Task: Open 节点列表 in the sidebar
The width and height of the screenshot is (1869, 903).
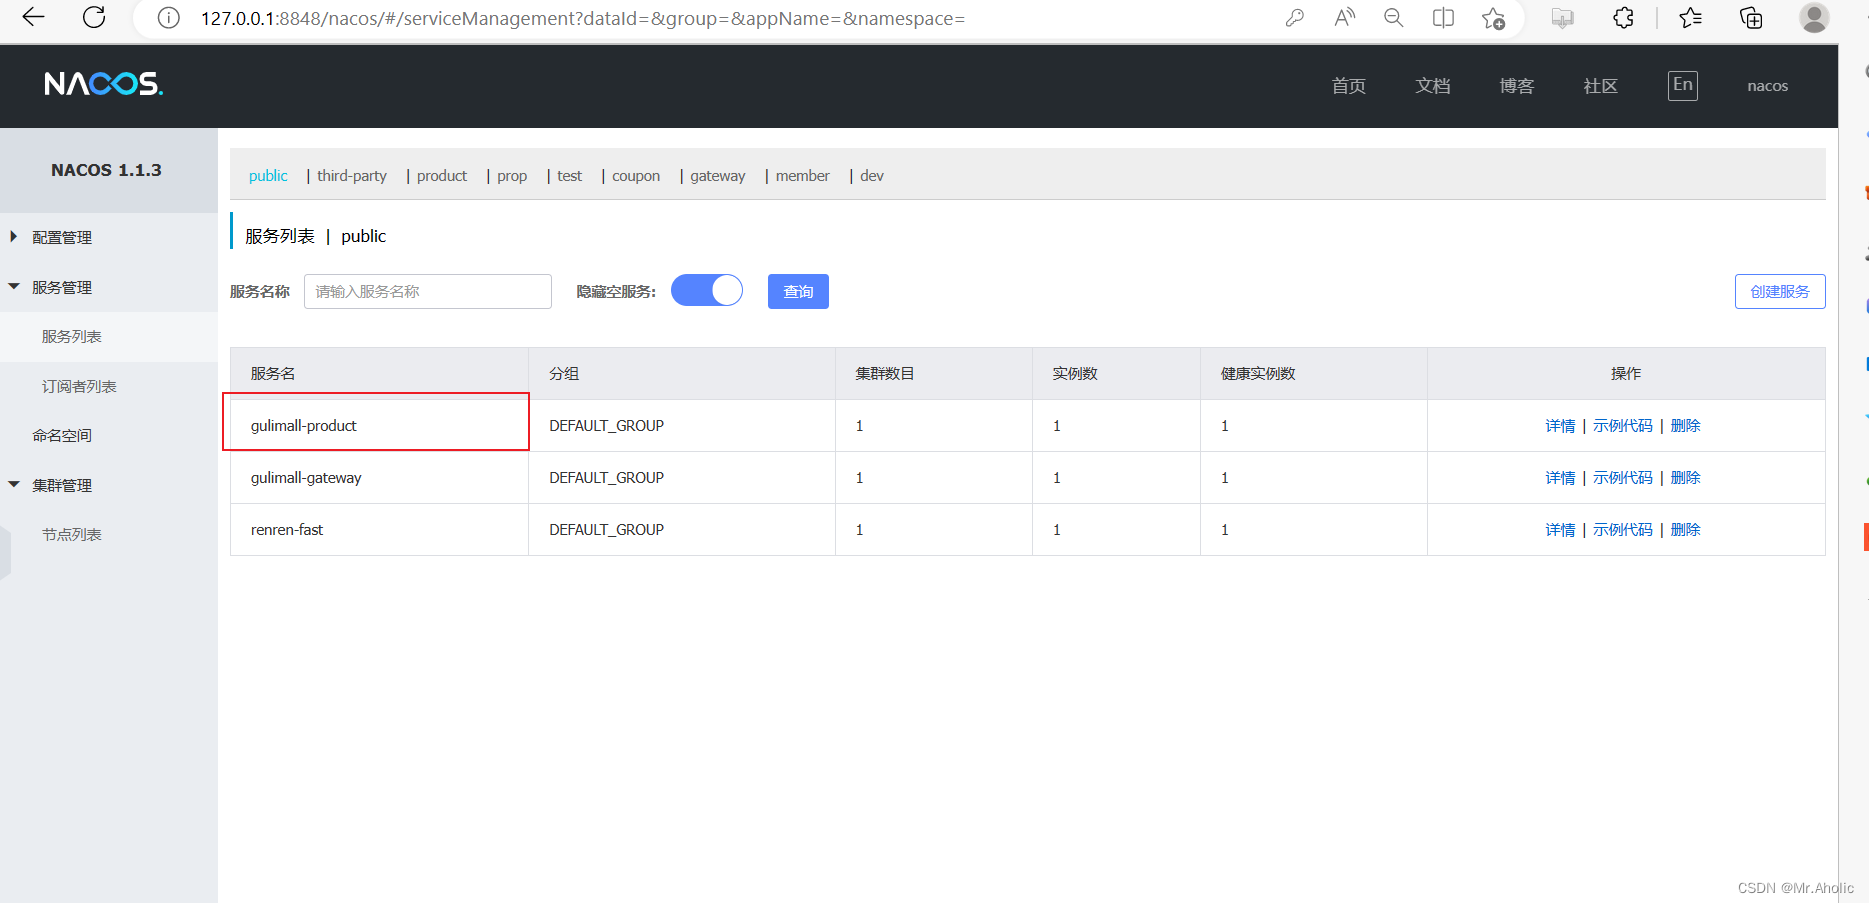Action: click(x=72, y=535)
